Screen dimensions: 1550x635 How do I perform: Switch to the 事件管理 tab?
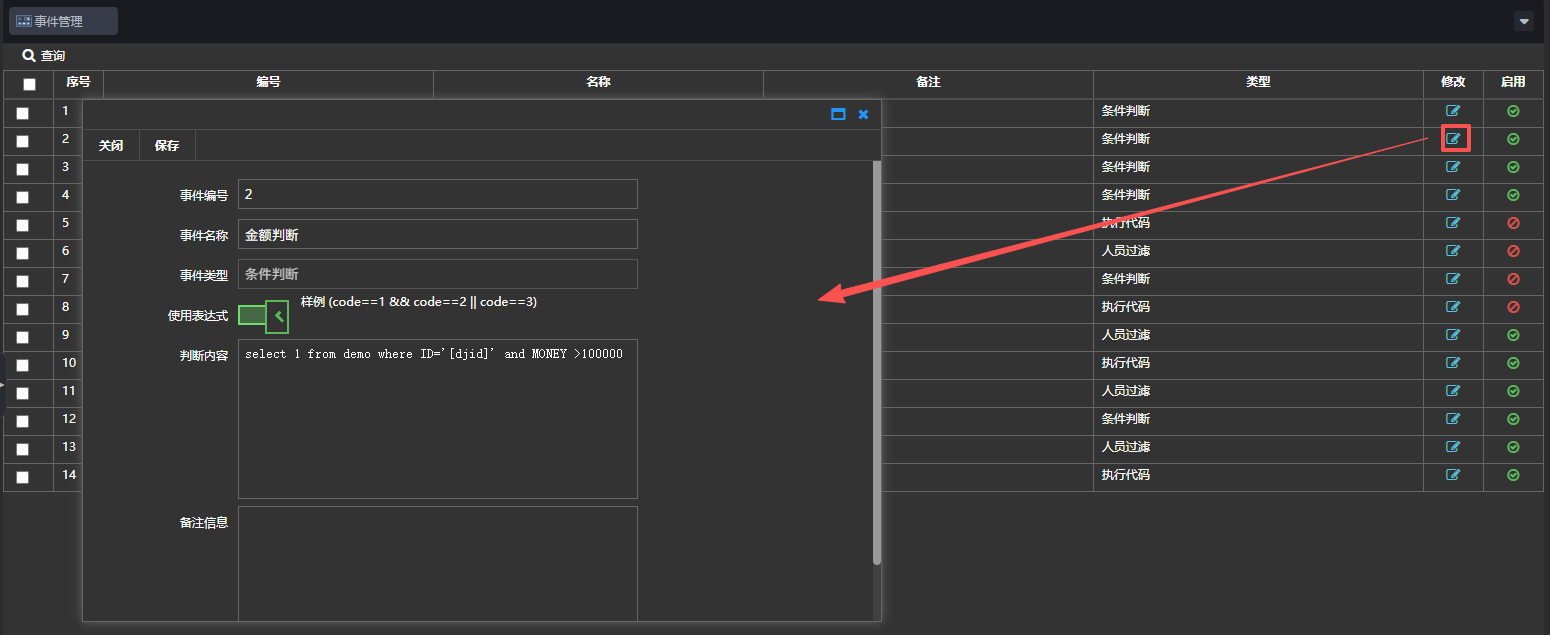[63, 21]
